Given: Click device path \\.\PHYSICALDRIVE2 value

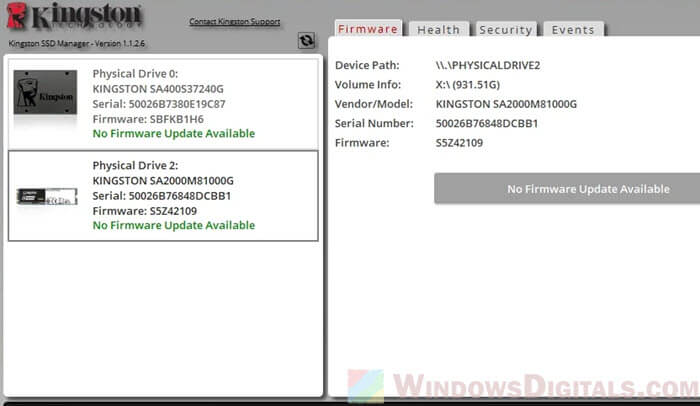Looking at the screenshot, I should pyautogui.click(x=488, y=66).
